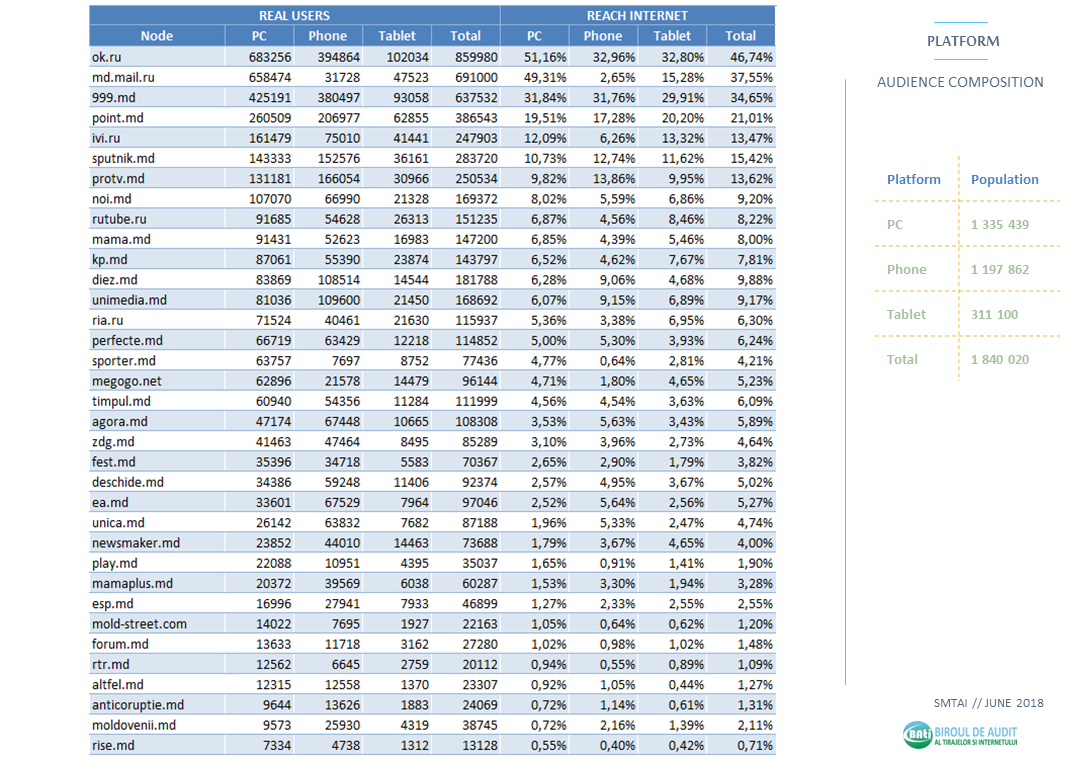Image resolution: width=1085 pixels, height=762 pixels.
Task: Click the md.mail.ru node name
Action: [x=123, y=77]
